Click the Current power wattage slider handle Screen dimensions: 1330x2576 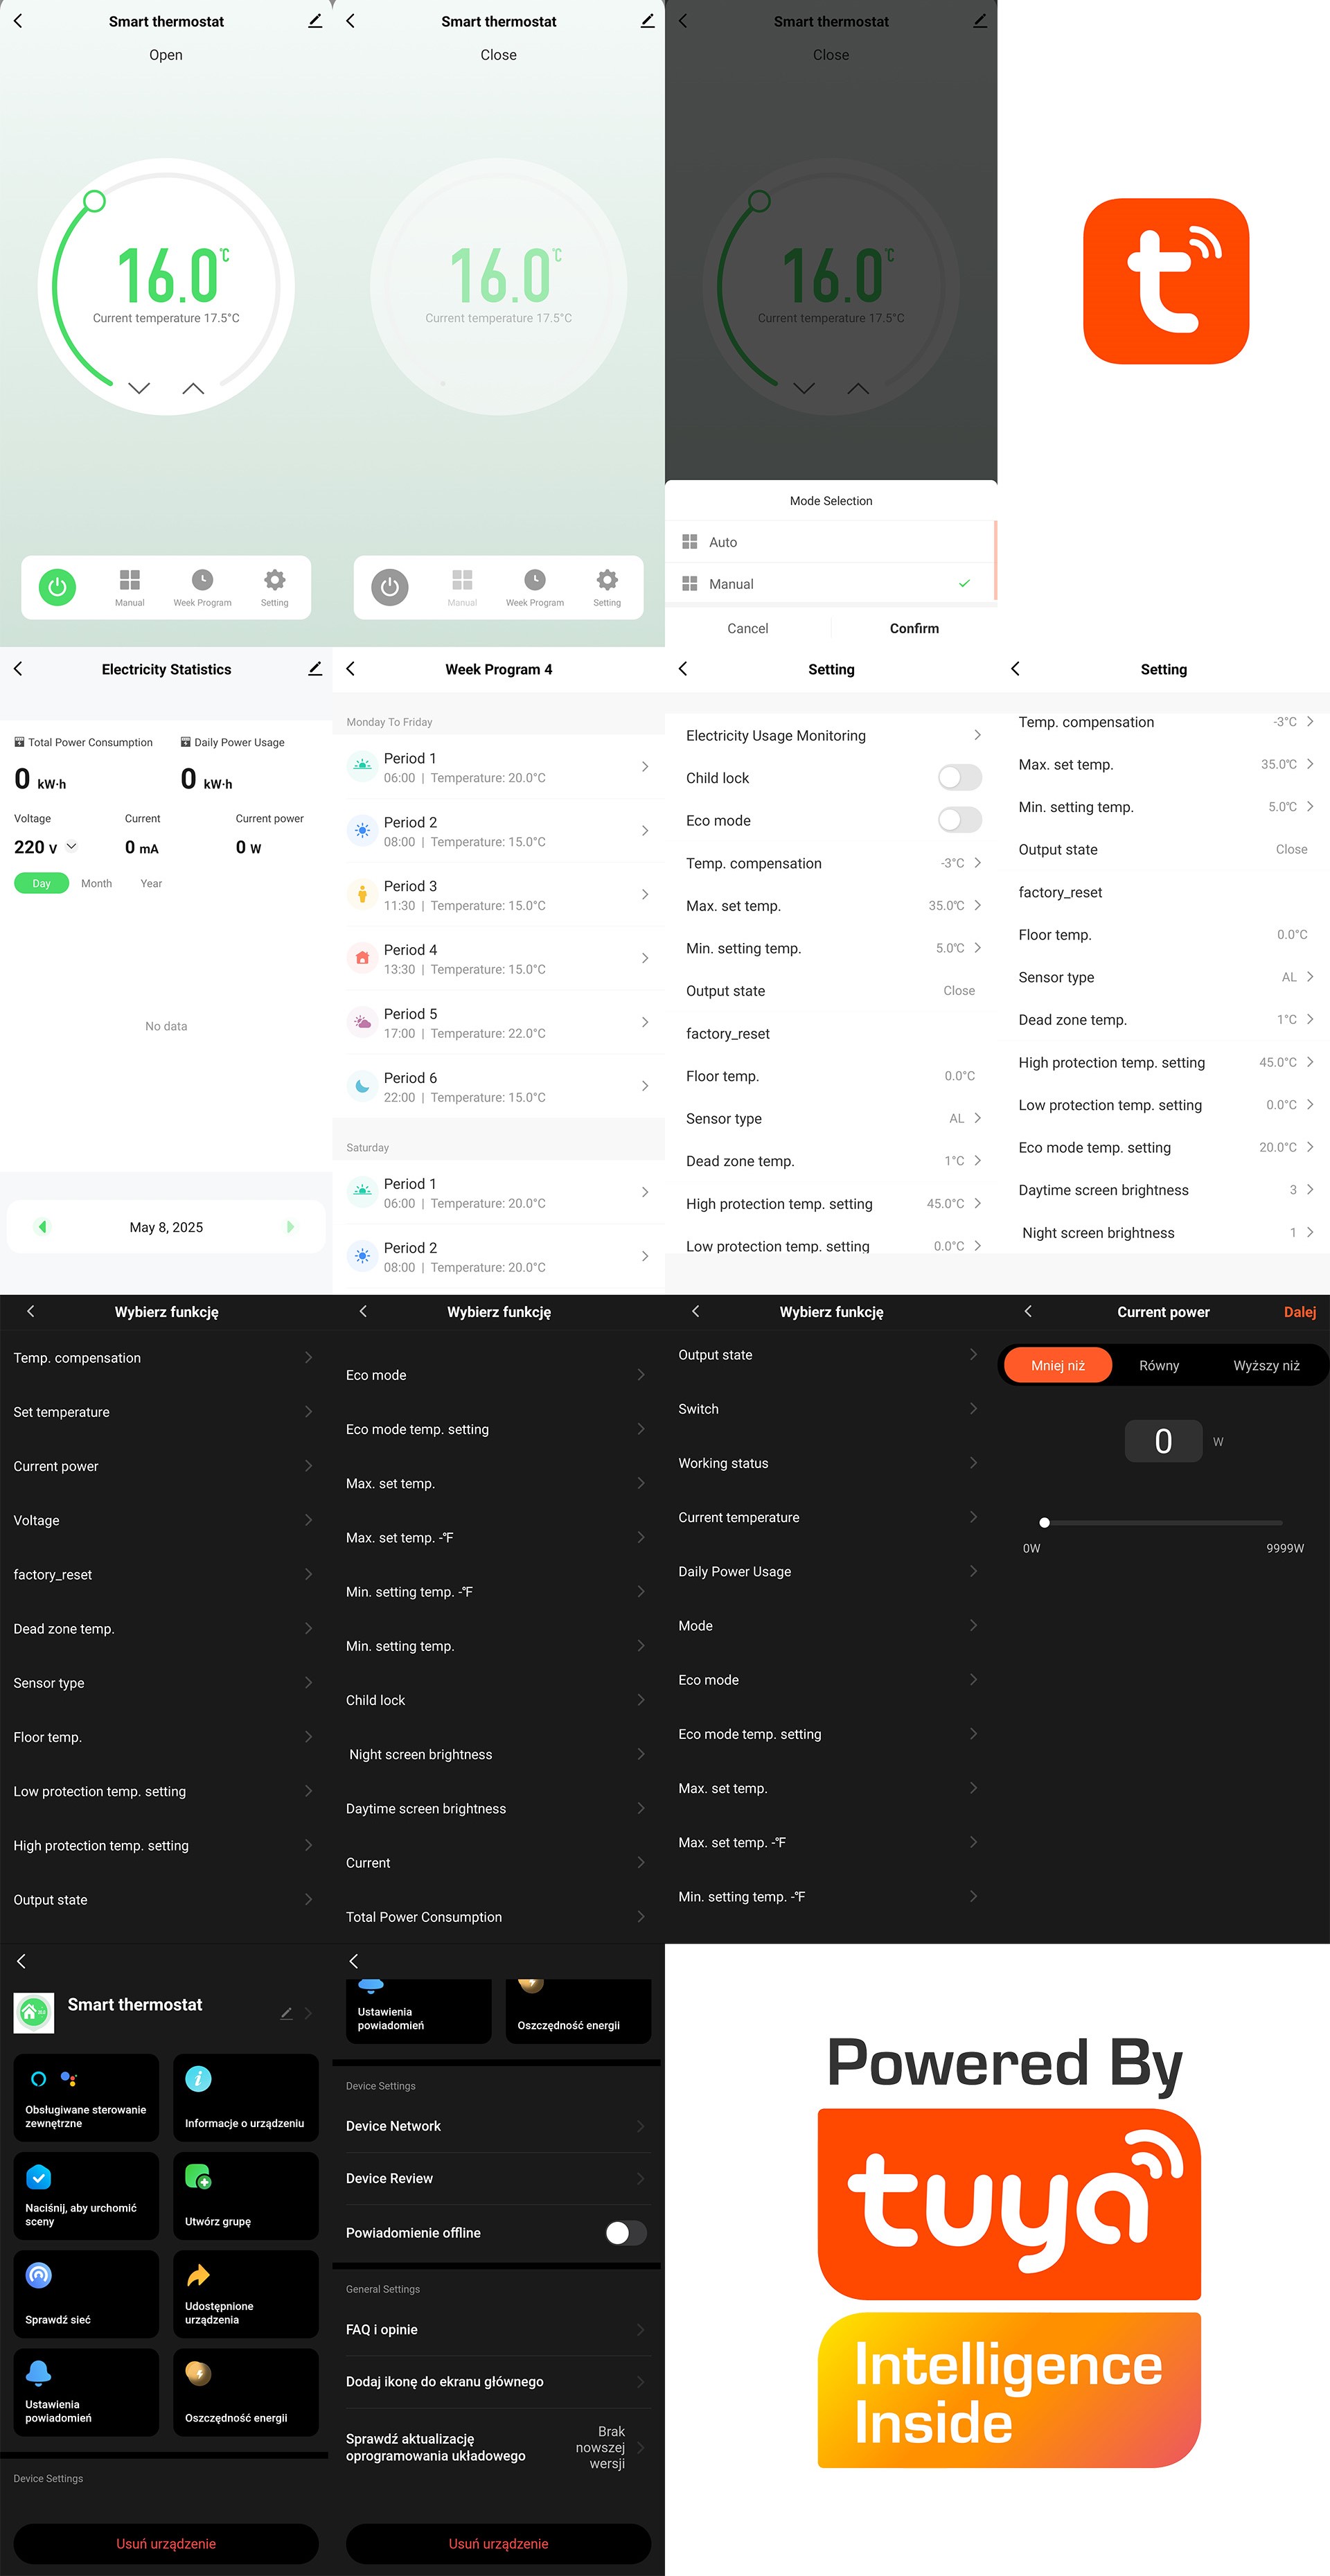tap(1044, 1522)
